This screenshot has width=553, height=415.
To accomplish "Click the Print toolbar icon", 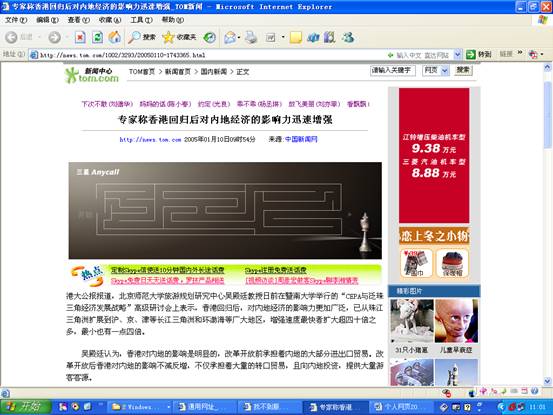I will click(251, 37).
